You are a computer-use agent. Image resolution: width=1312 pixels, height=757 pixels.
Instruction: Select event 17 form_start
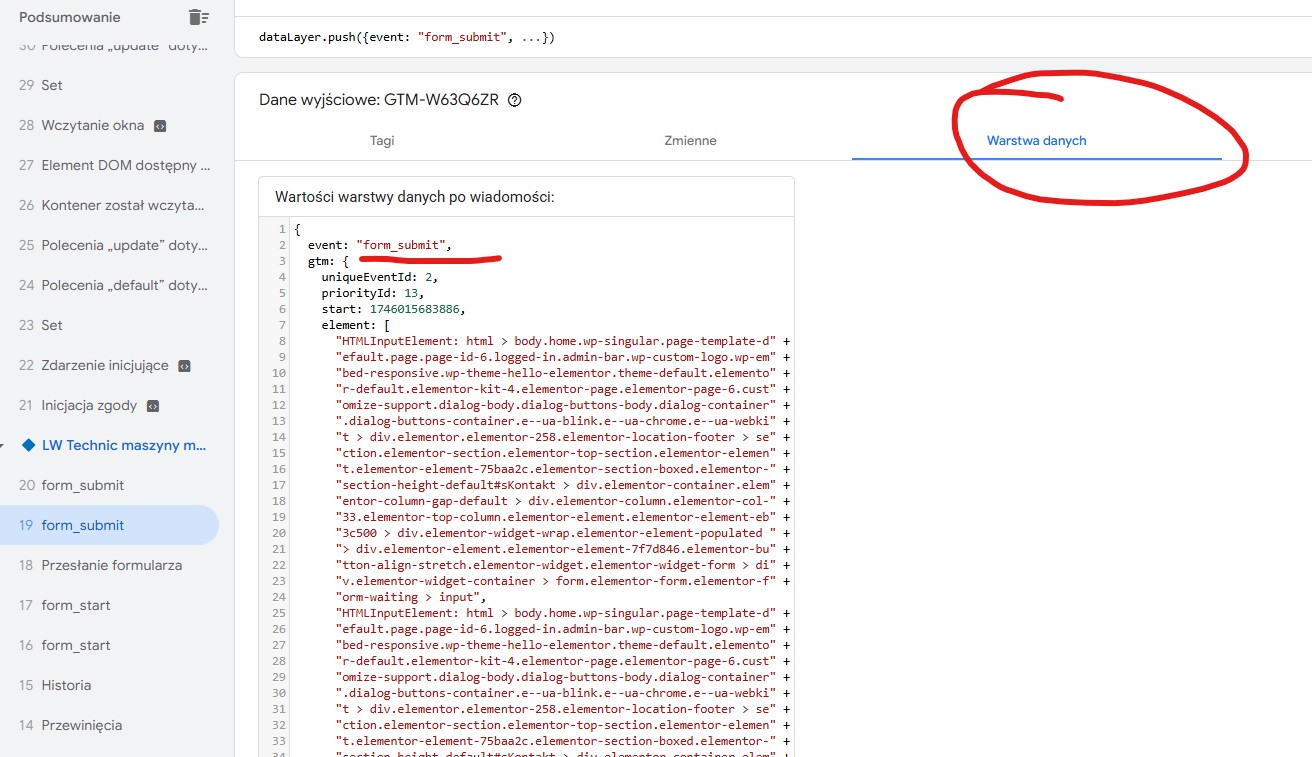(76, 605)
